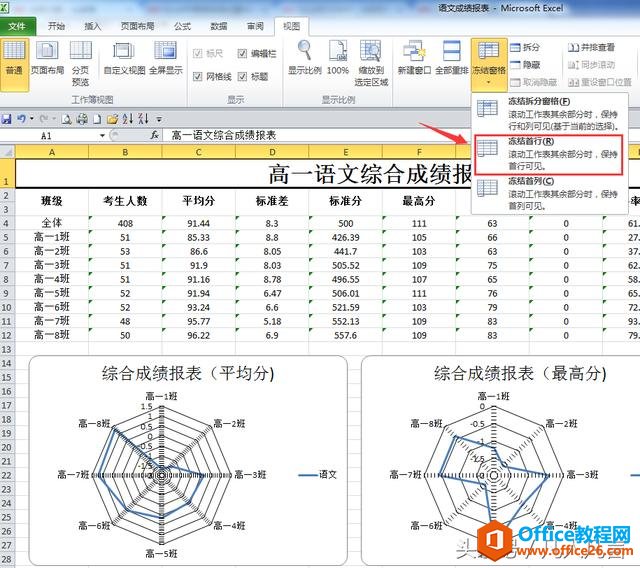640x568 pixels.
Task: Choose Freeze Top Row (冻结首行)
Action: pos(548,154)
